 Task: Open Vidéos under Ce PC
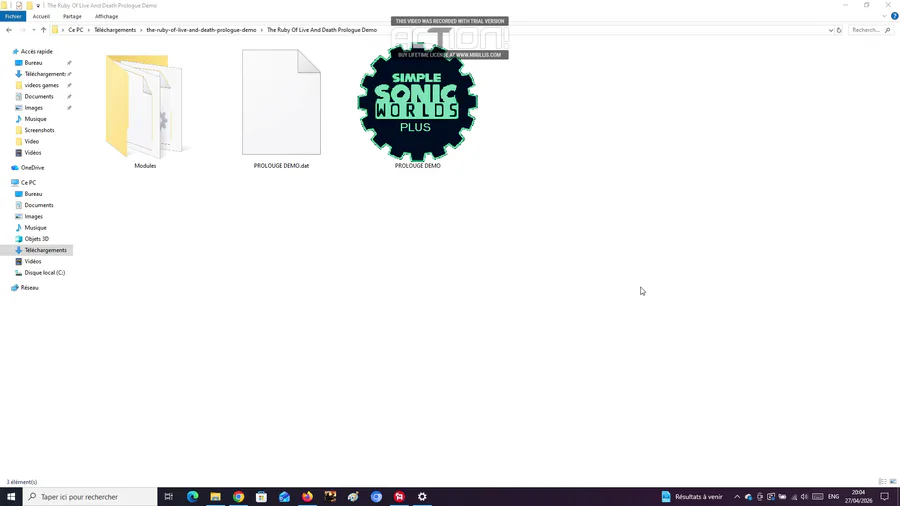tap(33, 261)
